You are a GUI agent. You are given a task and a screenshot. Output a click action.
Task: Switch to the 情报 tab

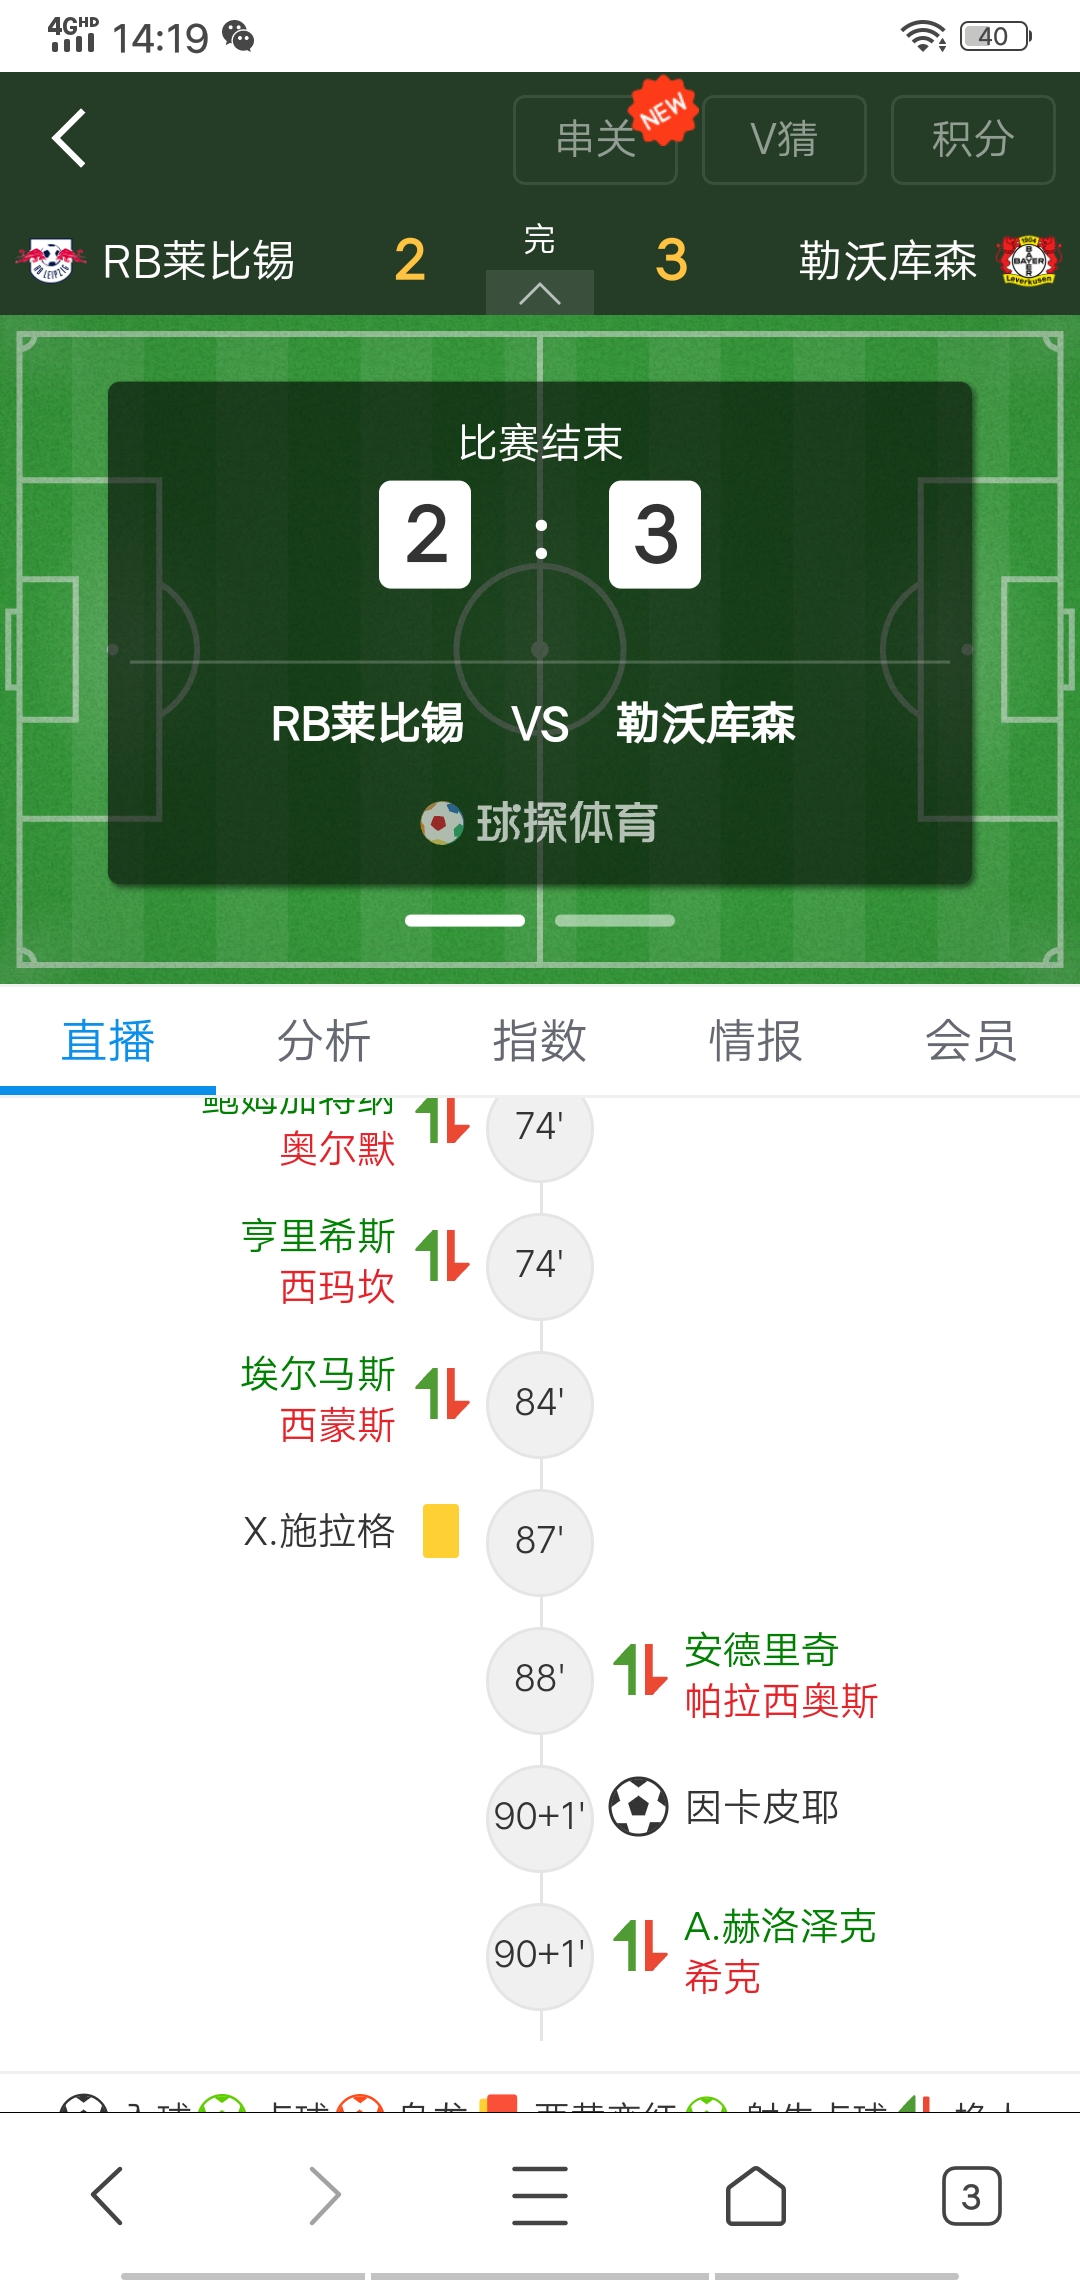point(756,1041)
